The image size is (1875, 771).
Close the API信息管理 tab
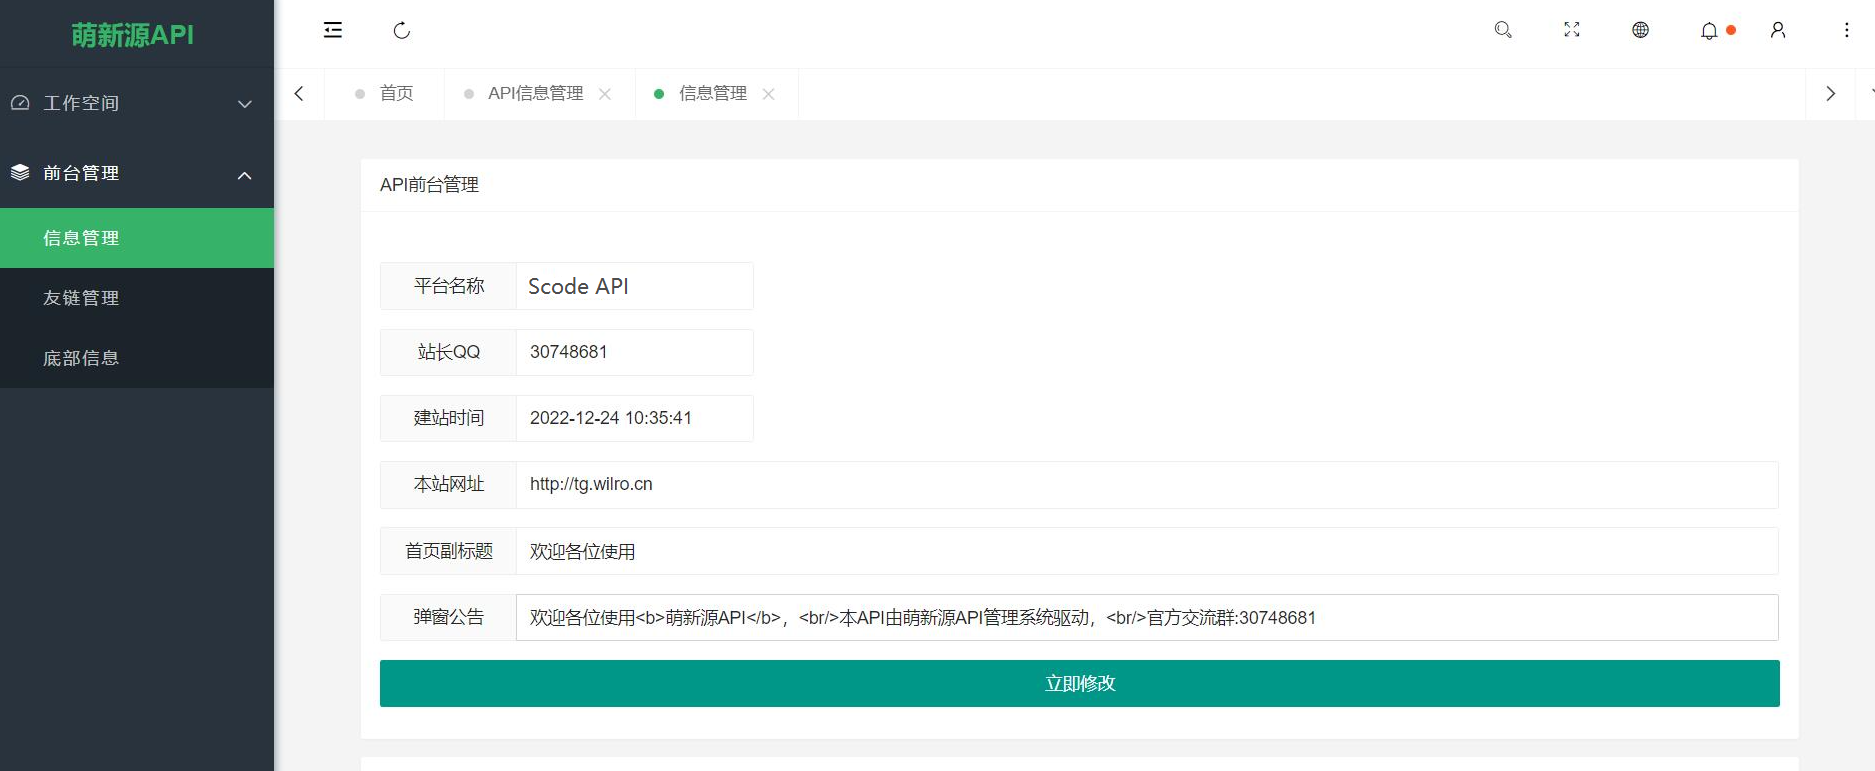[605, 94]
